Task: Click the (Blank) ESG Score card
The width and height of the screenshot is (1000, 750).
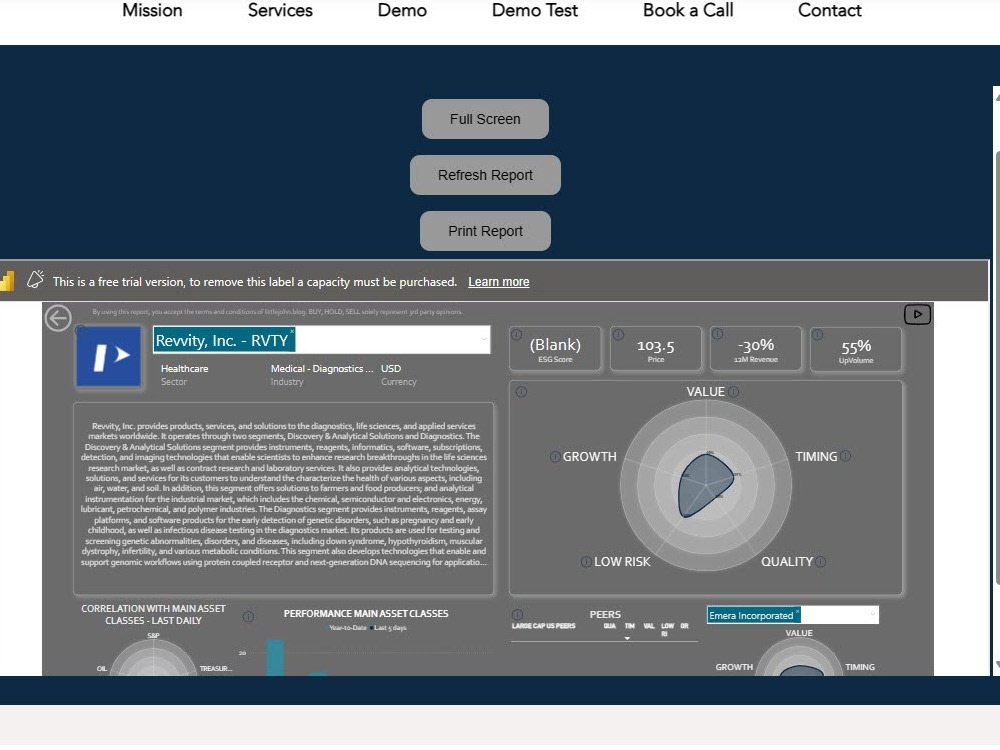Action: (555, 349)
